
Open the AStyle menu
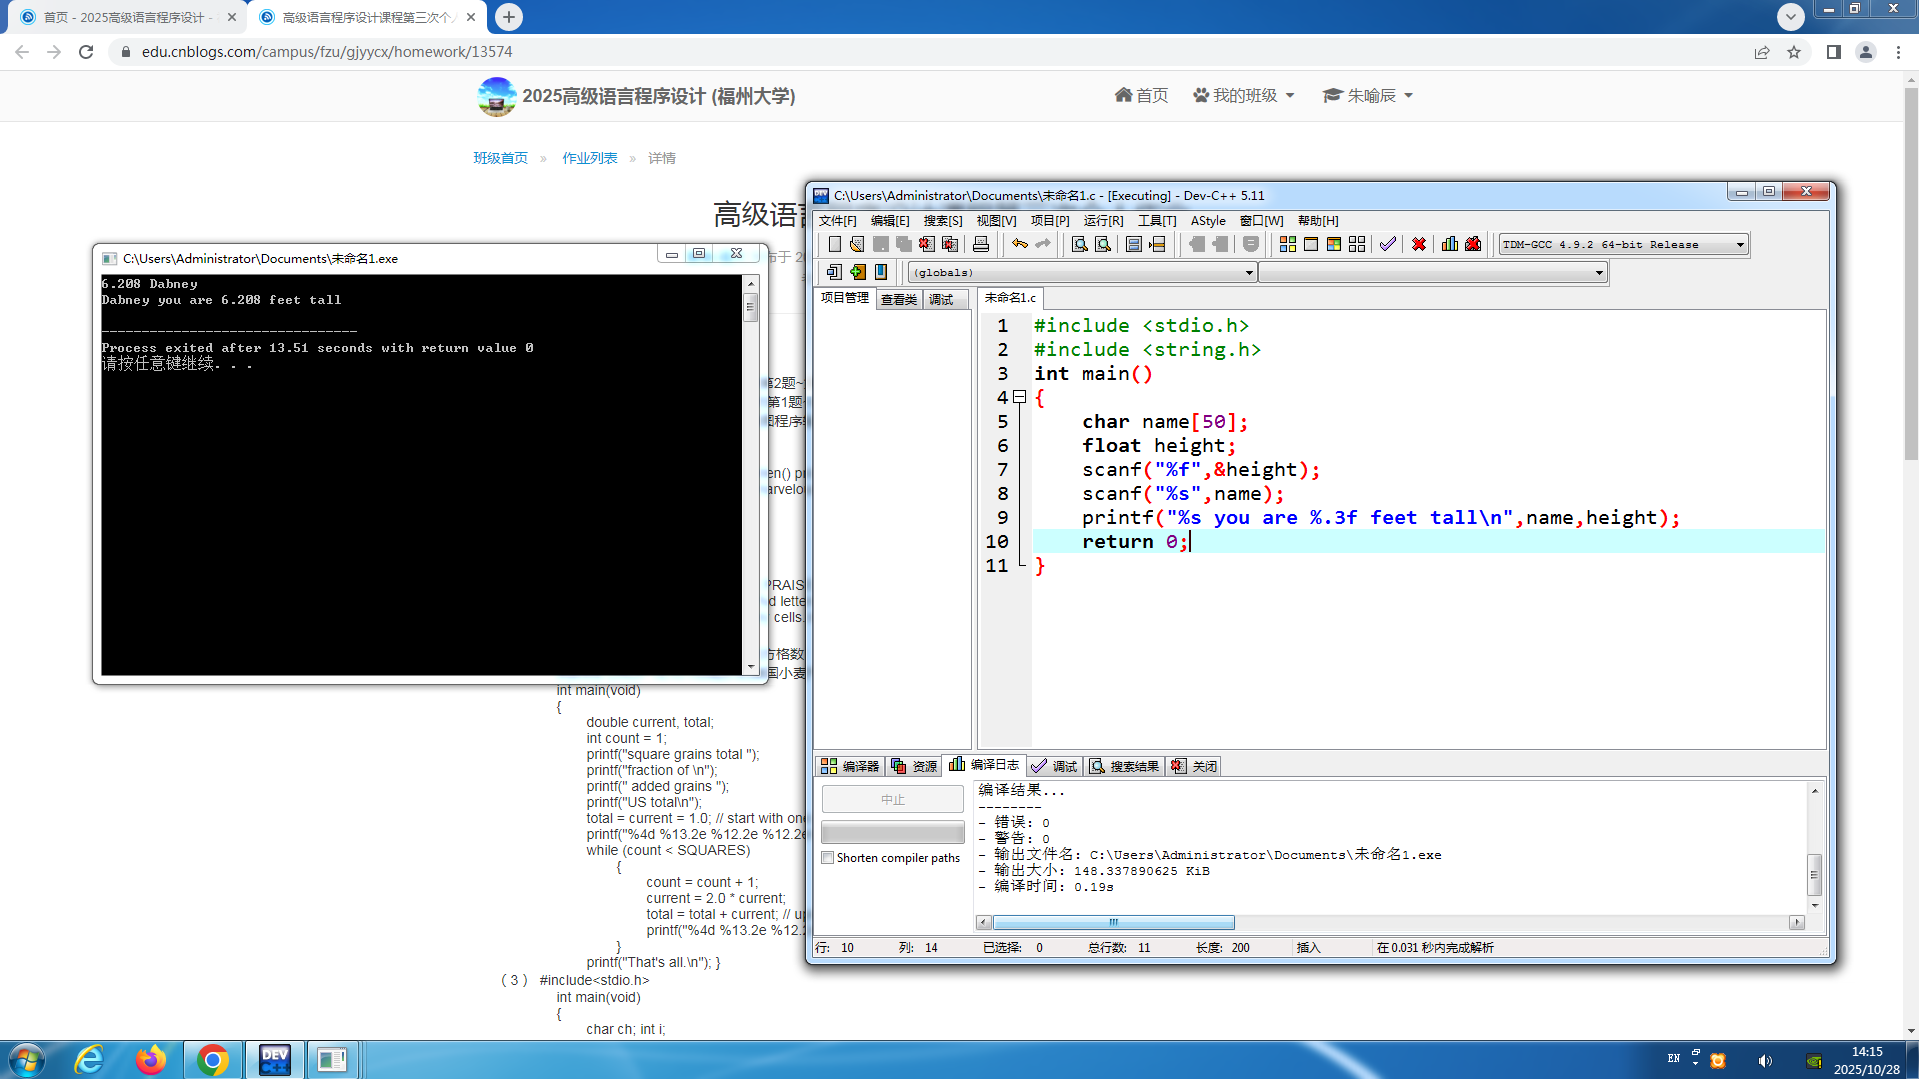(x=1208, y=221)
